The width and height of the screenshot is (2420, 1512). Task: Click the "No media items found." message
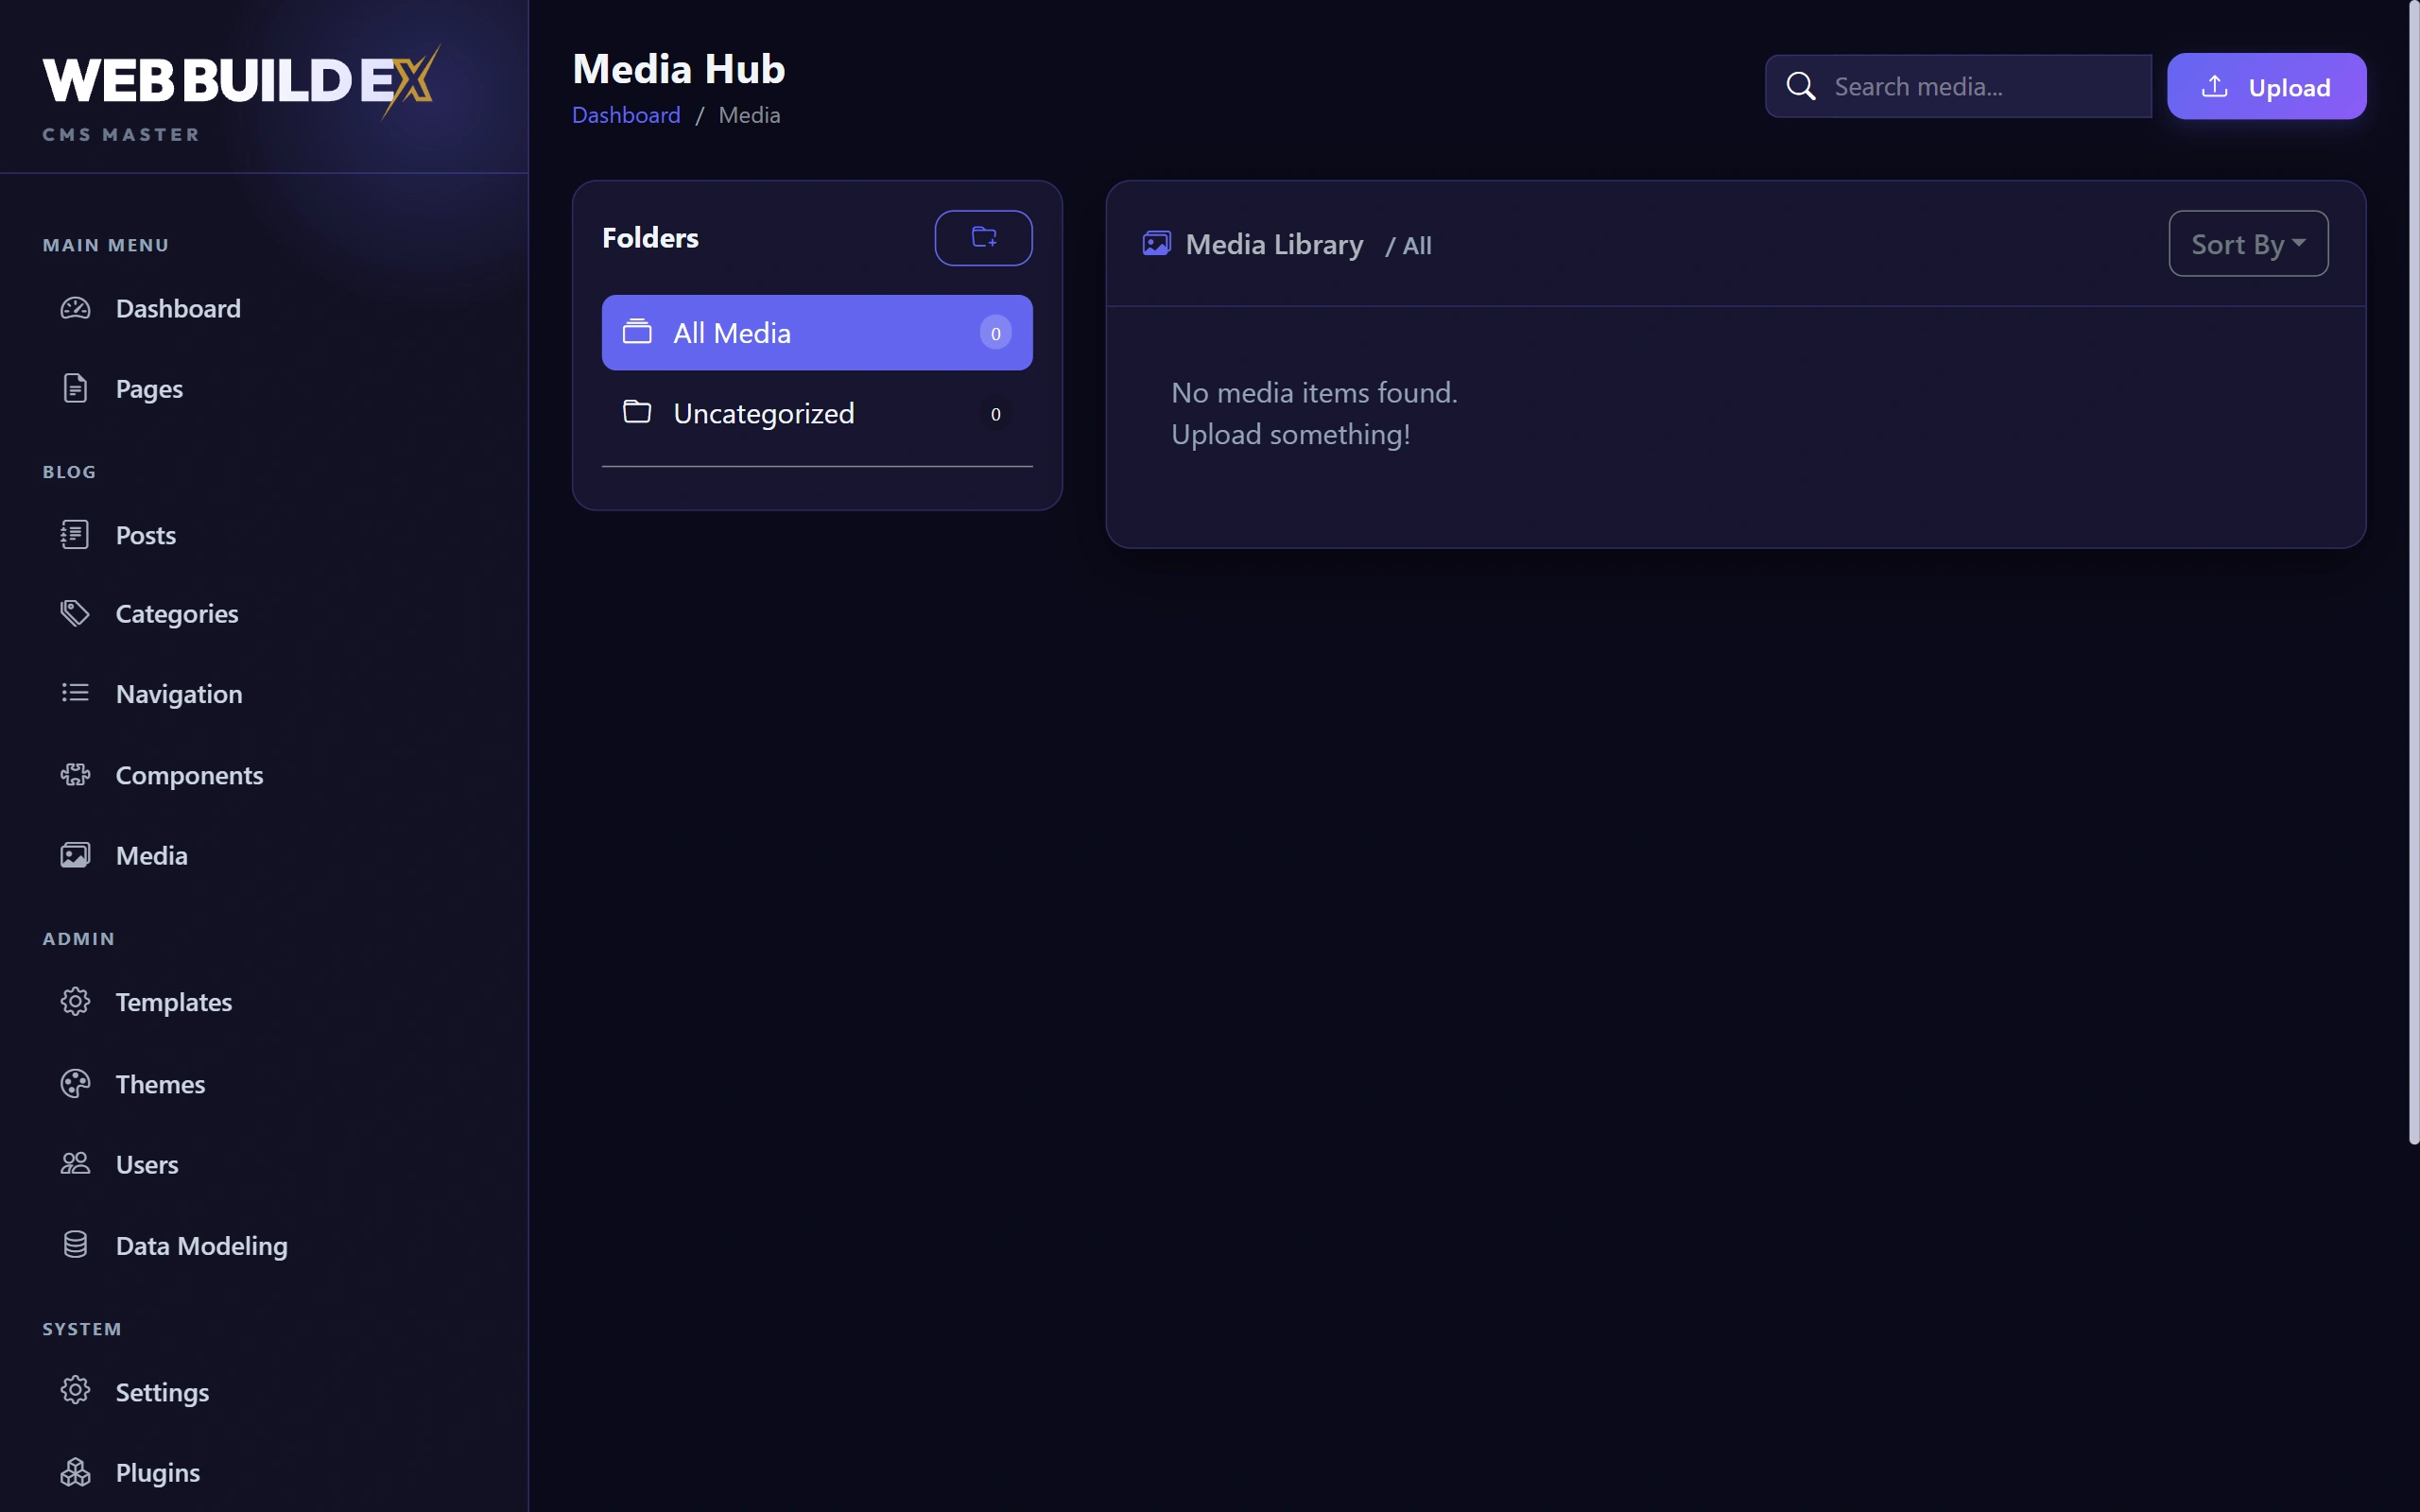[x=1314, y=392]
